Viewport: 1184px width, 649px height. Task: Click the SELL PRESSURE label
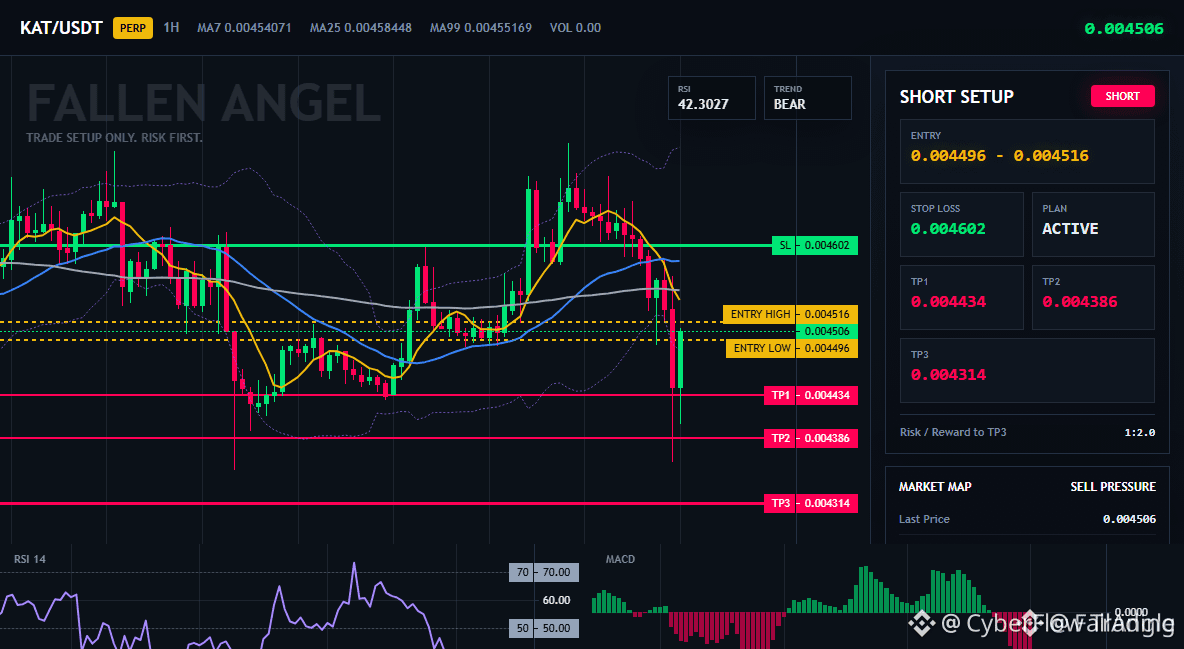click(x=1112, y=487)
